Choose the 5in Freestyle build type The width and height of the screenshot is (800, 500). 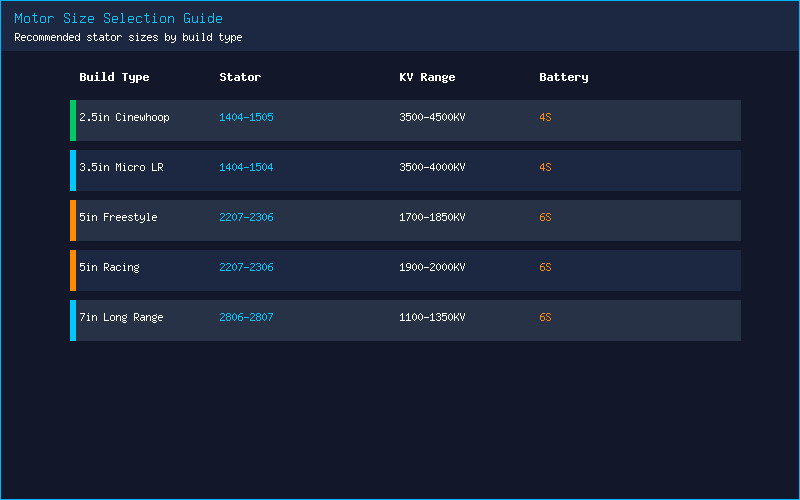point(118,217)
